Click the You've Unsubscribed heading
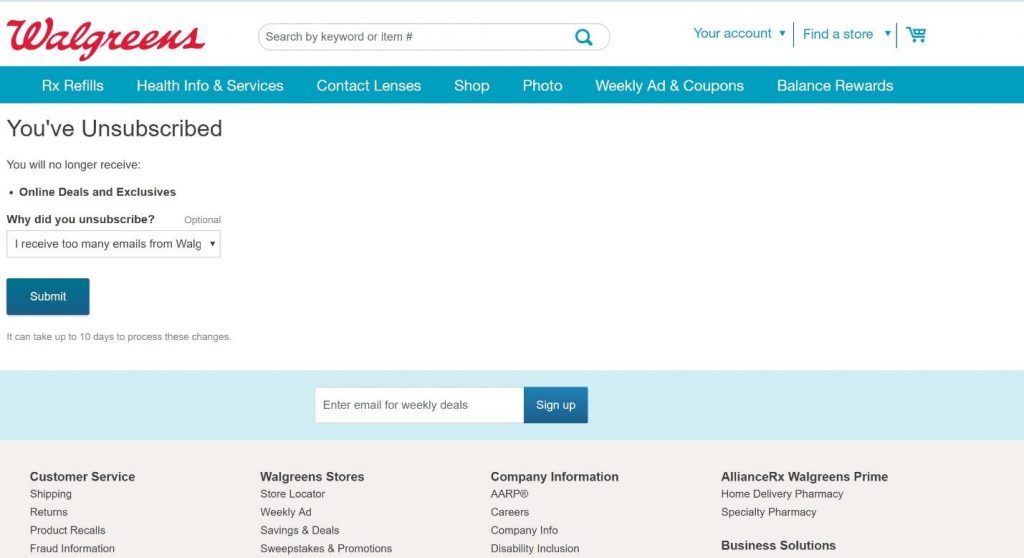The height and width of the screenshot is (558, 1024). coord(114,129)
